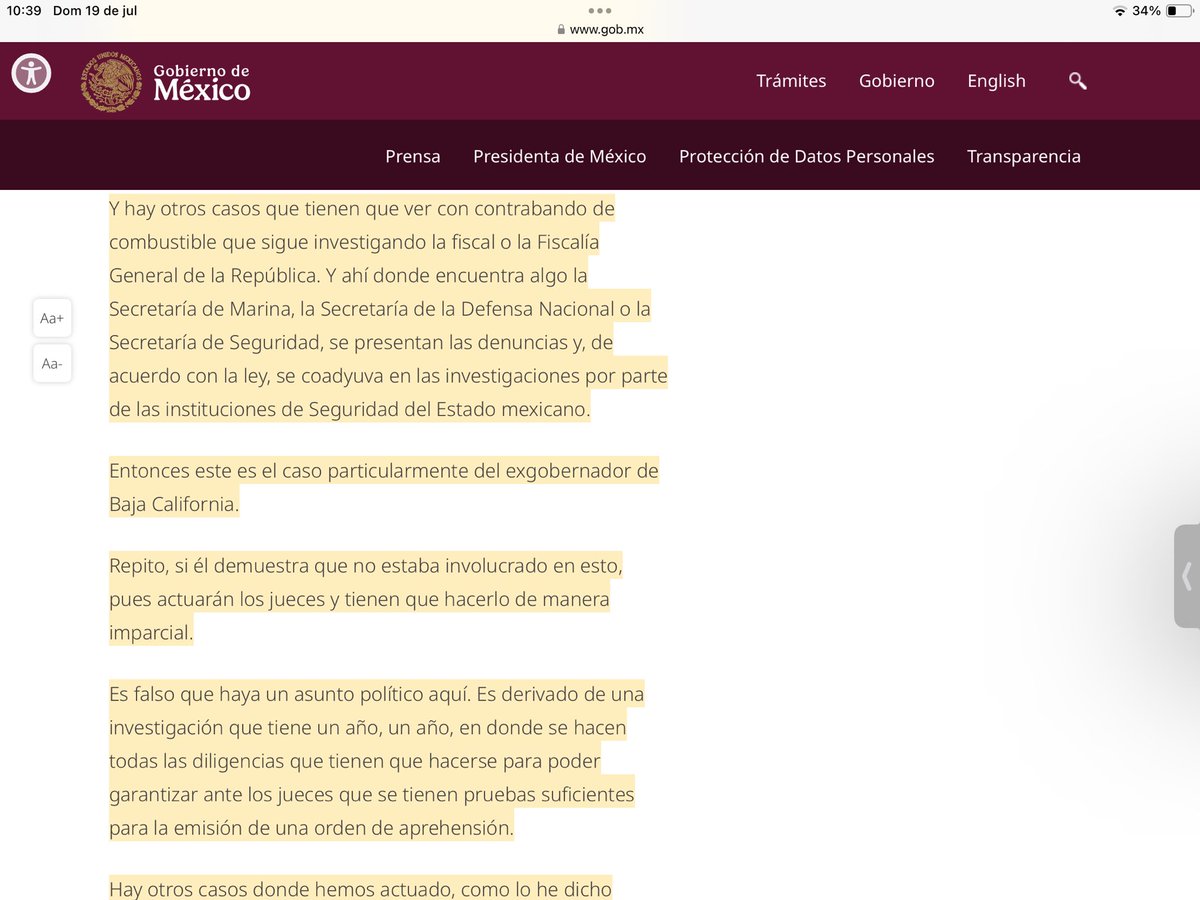Screen dimensions: 1200x900
Task: Increase text size with Aa+ button
Action: [52, 318]
